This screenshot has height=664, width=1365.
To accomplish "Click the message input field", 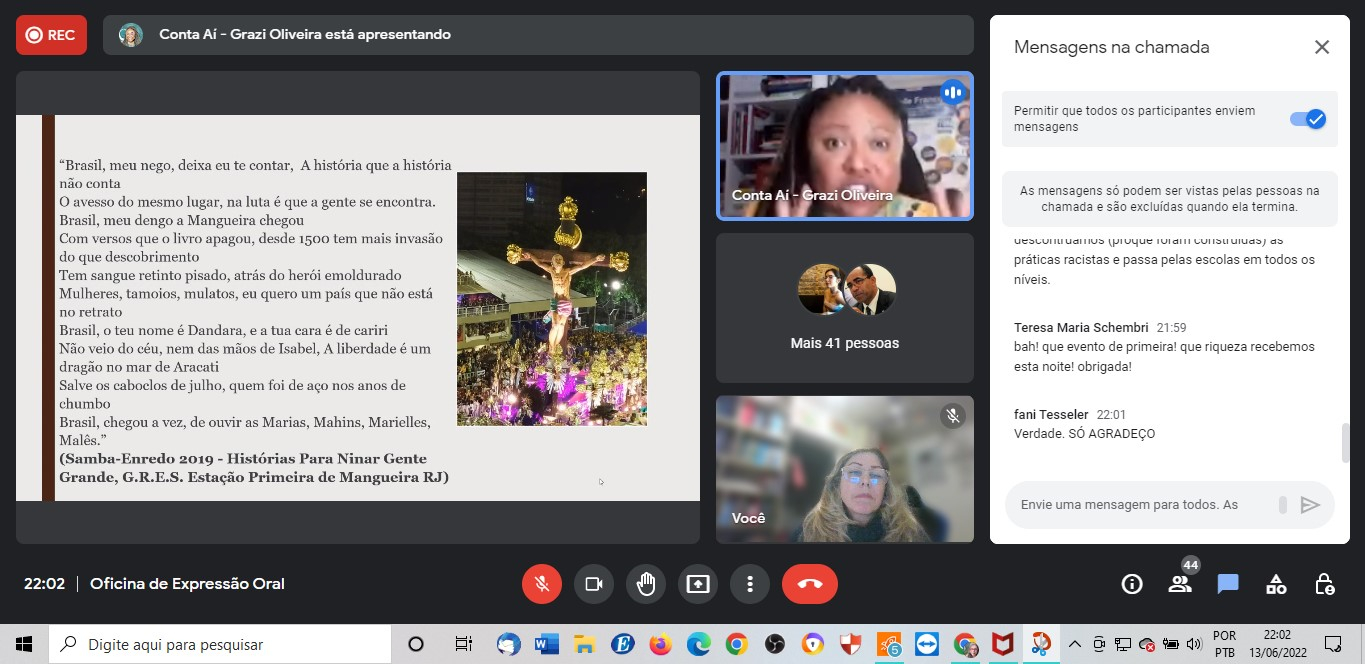I will [1140, 505].
